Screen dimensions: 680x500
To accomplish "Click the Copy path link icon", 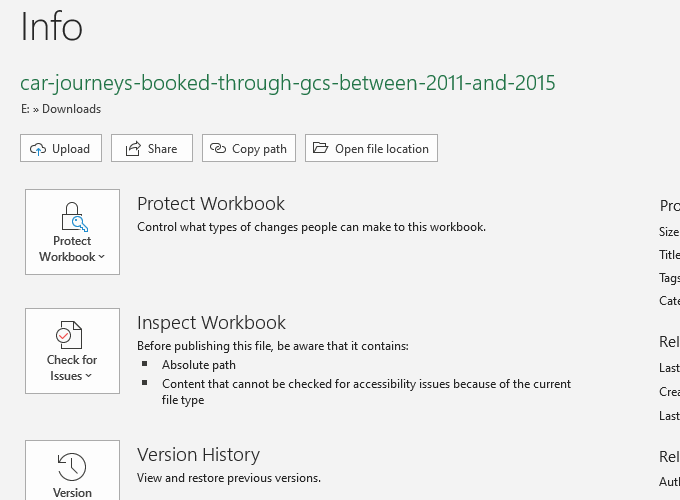I will (219, 149).
